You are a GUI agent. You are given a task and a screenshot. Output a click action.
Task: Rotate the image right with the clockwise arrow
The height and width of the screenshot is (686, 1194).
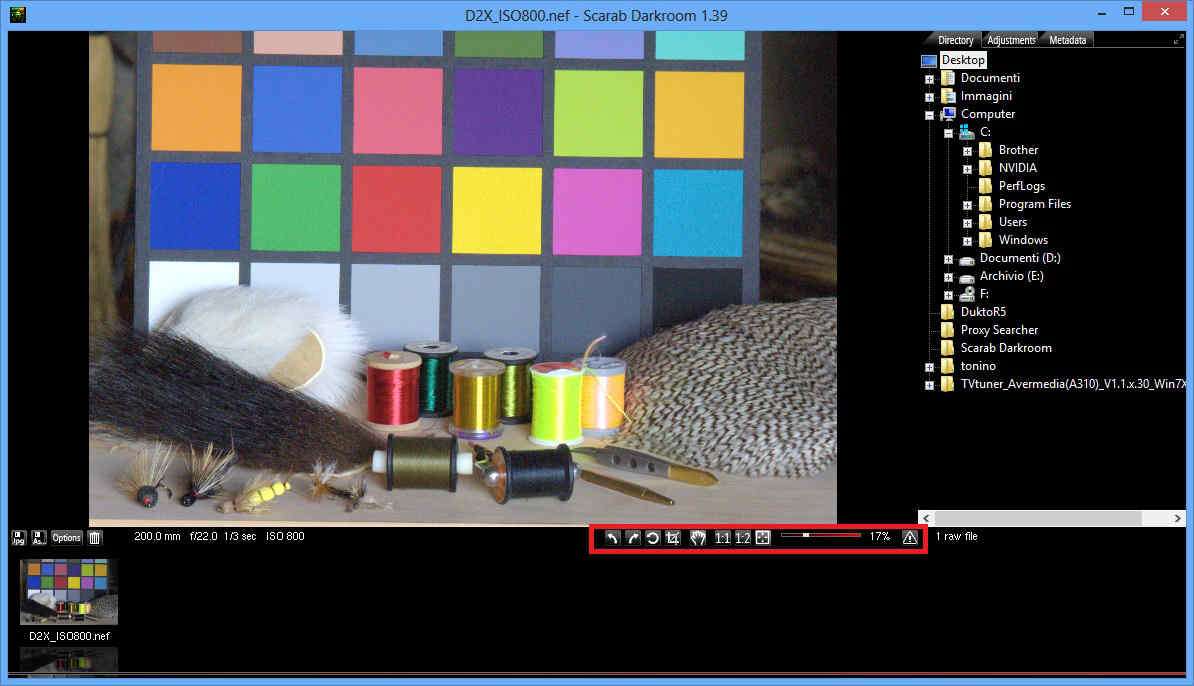coord(632,538)
